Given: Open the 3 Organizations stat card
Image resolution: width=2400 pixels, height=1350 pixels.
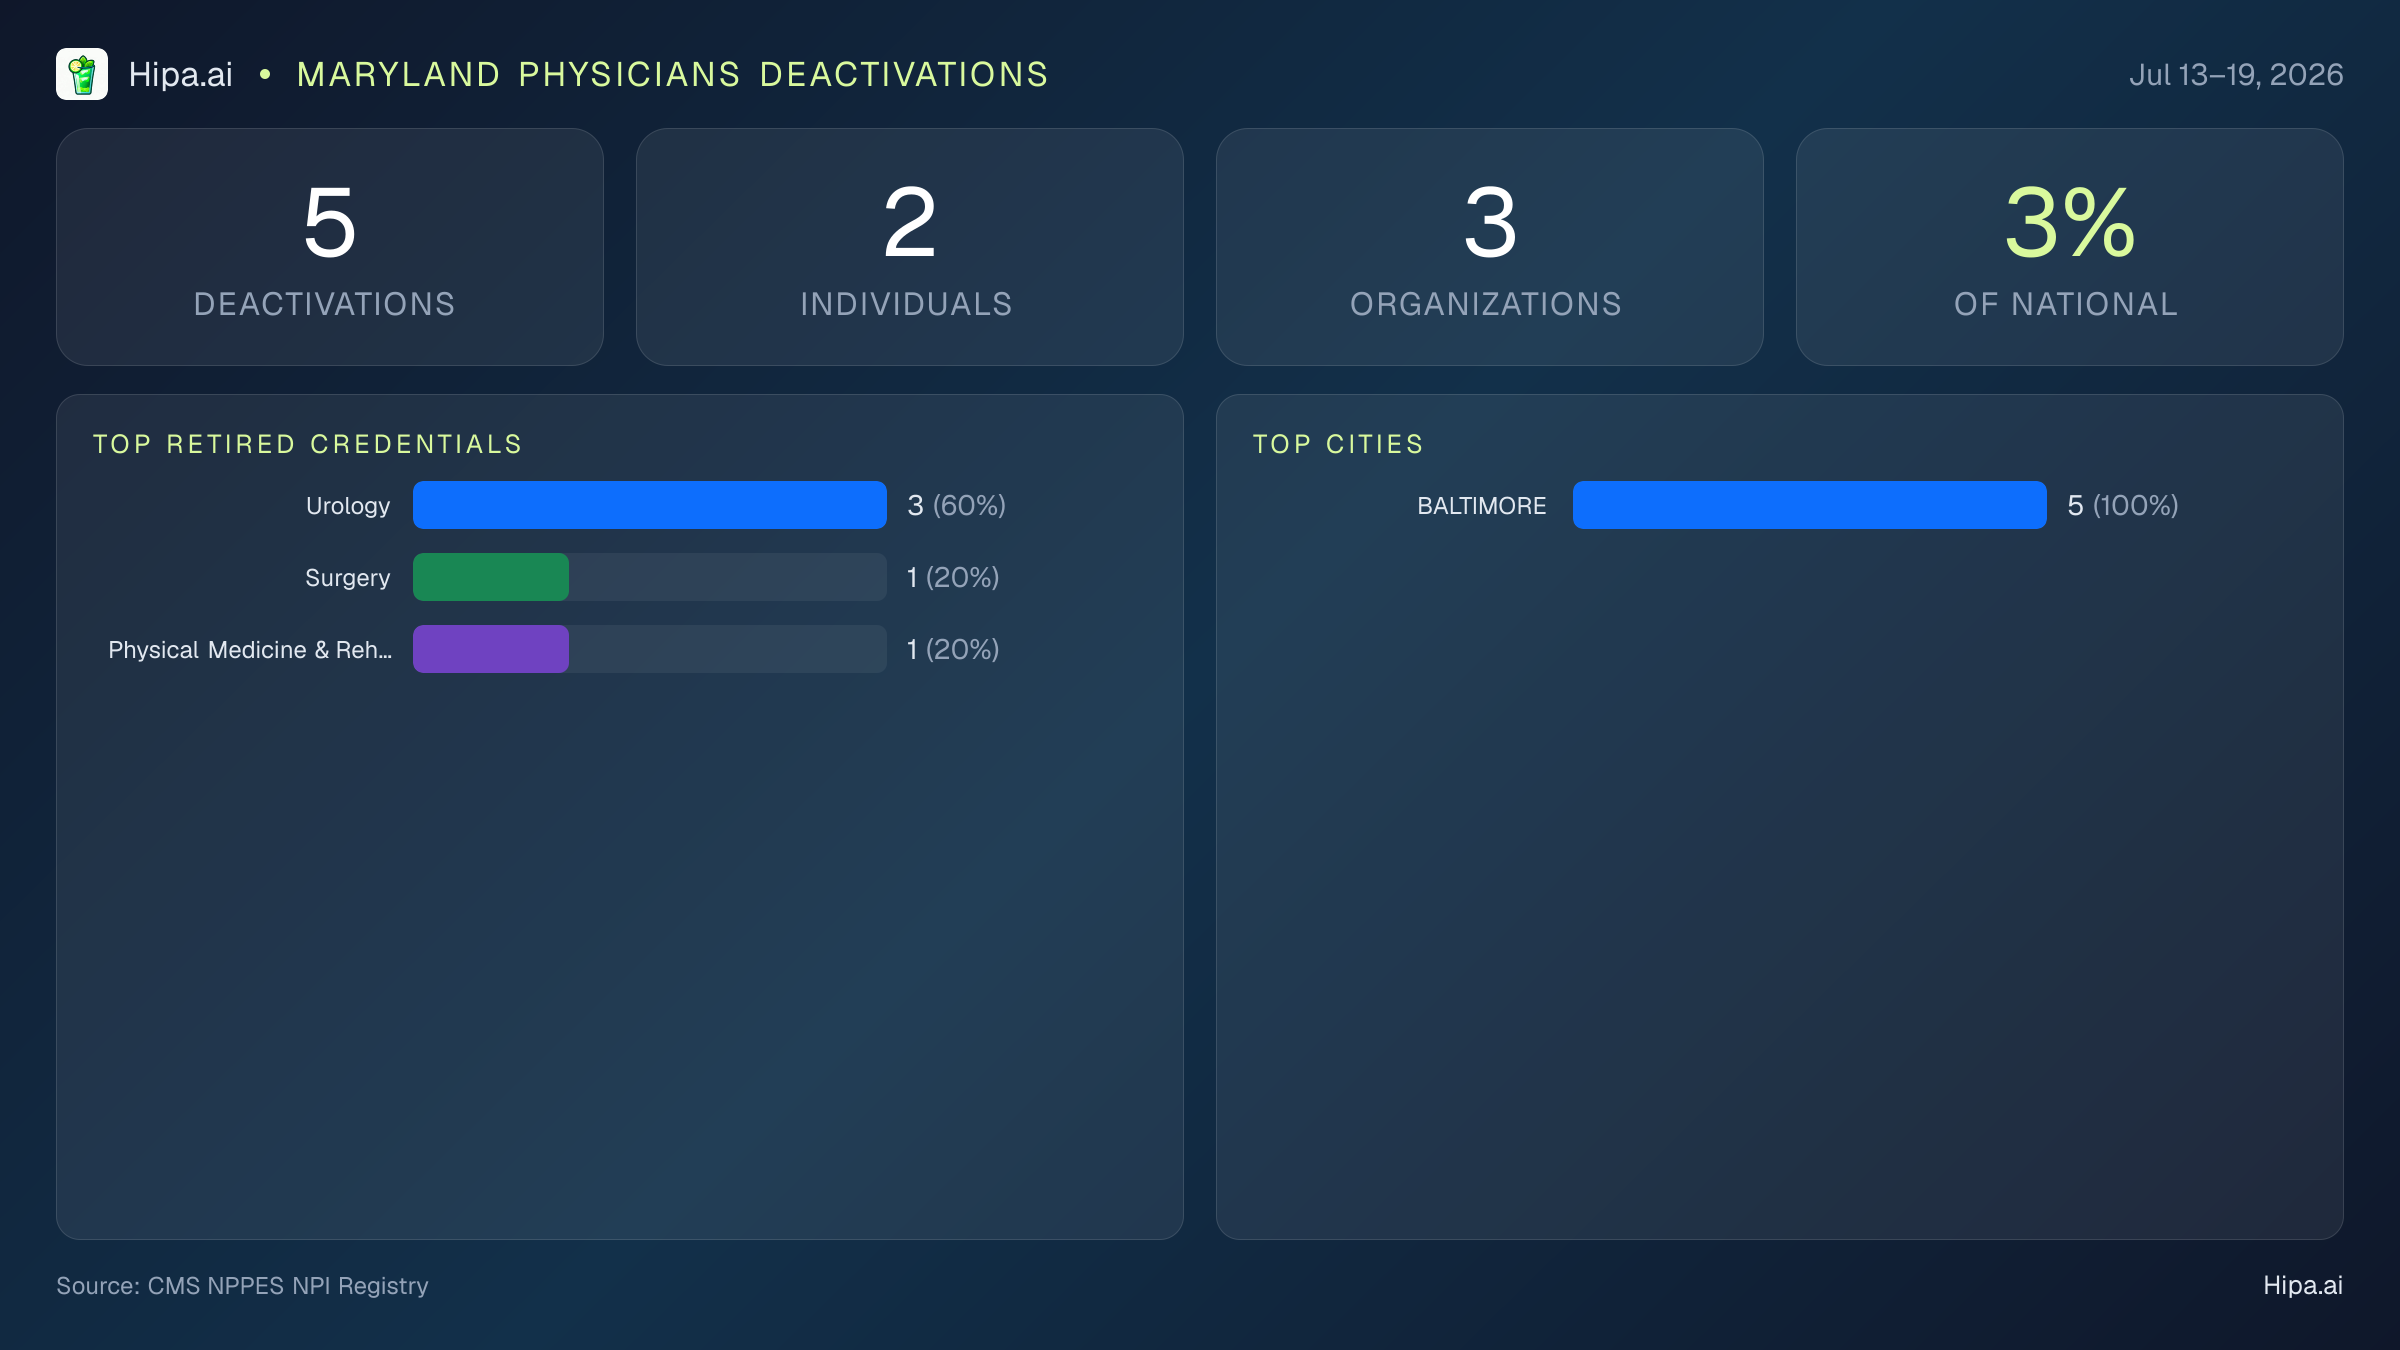Looking at the screenshot, I should tap(1490, 247).
